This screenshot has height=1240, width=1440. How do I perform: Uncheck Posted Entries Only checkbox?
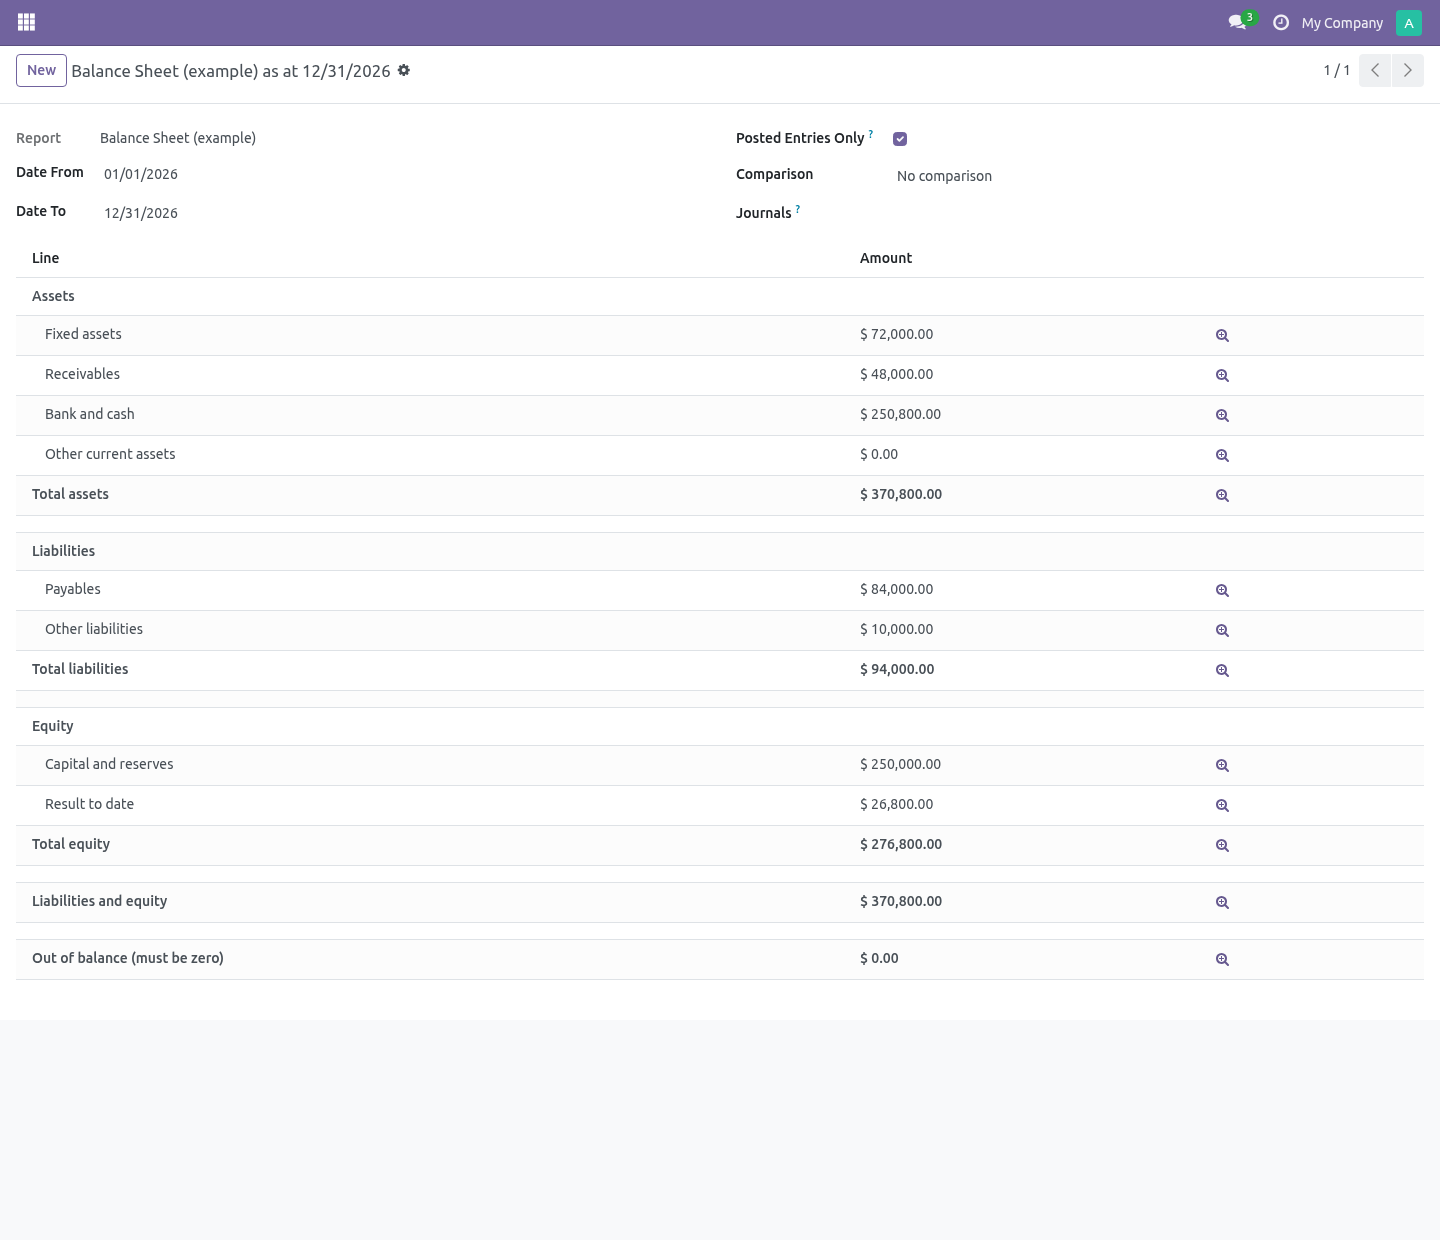coord(900,139)
